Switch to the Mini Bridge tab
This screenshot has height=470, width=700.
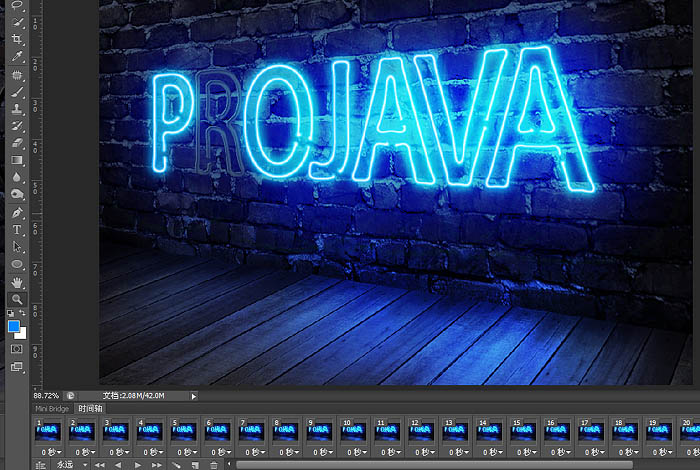52,409
